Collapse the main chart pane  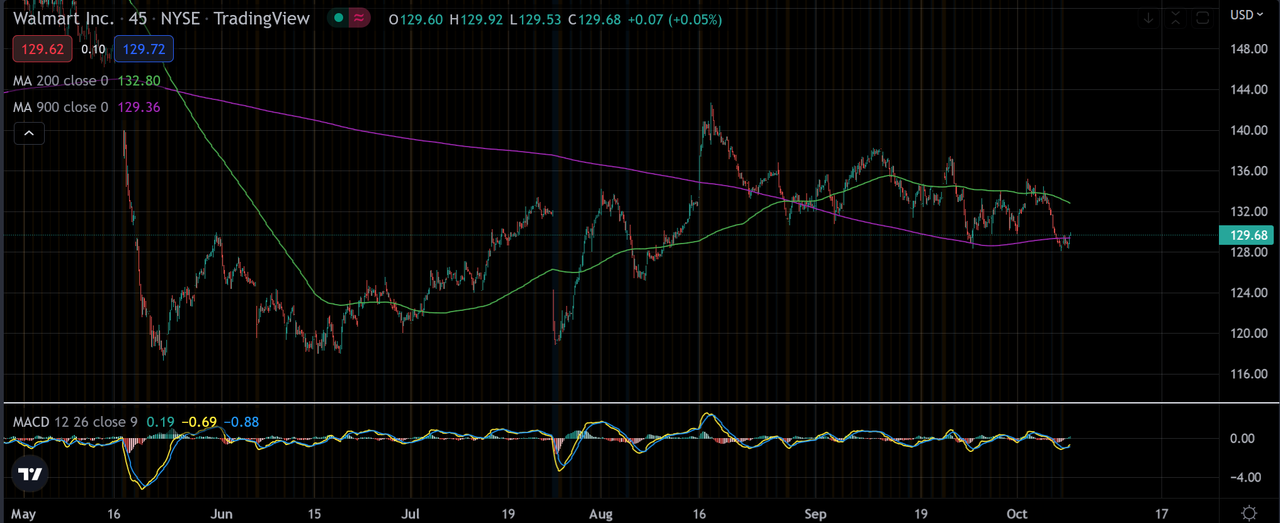point(1177,17)
